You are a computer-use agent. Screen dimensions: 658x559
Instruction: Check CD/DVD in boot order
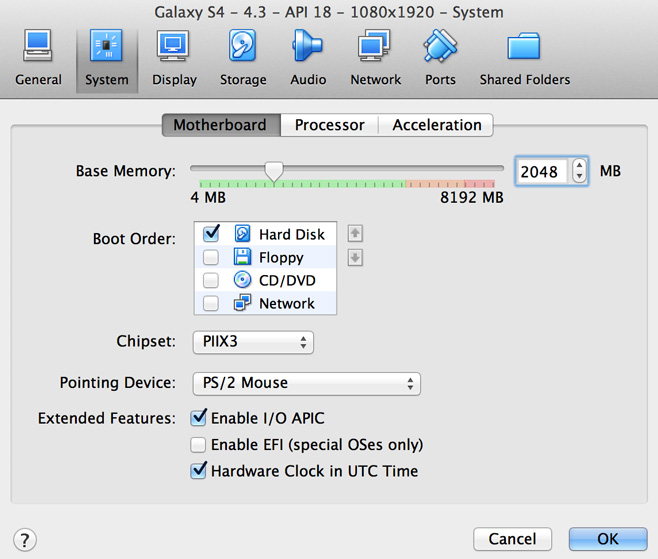pyautogui.click(x=211, y=280)
